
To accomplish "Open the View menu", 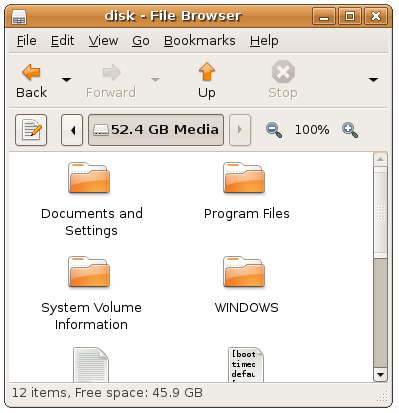I will pos(103,41).
